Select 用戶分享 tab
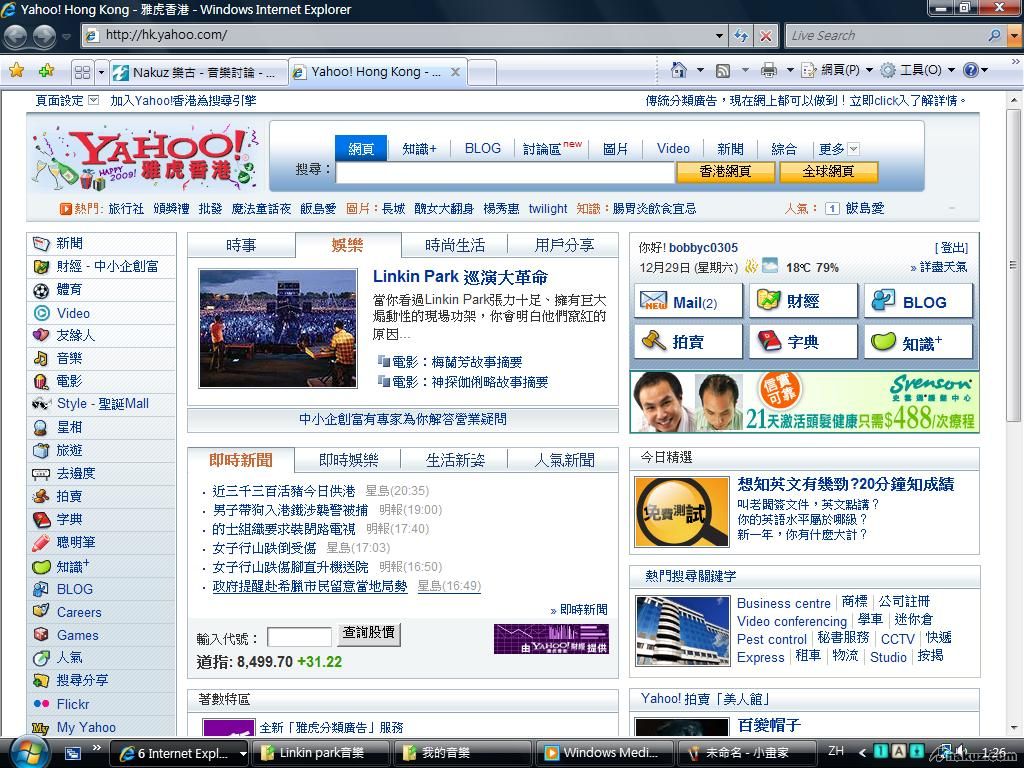Image resolution: width=1024 pixels, height=768 pixels. click(x=564, y=245)
